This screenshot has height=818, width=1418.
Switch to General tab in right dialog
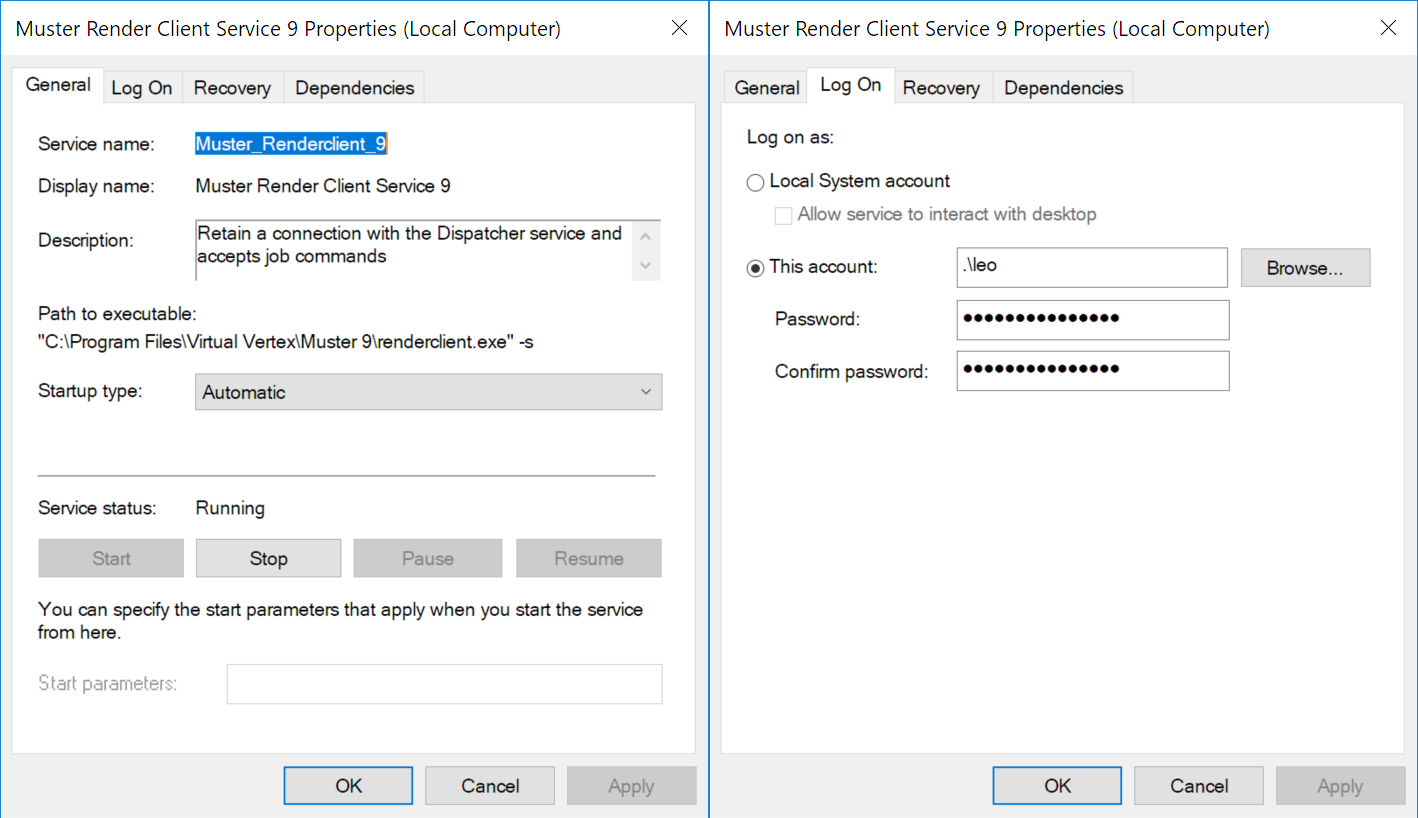click(766, 88)
